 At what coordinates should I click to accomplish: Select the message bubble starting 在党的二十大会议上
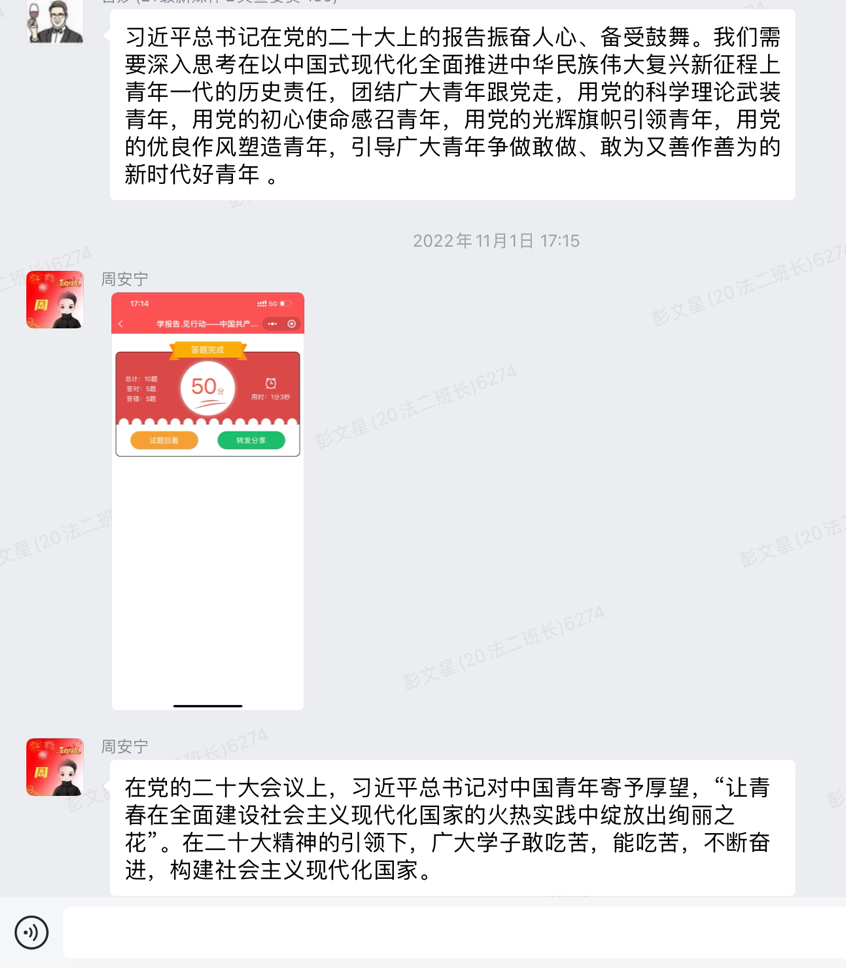point(453,828)
